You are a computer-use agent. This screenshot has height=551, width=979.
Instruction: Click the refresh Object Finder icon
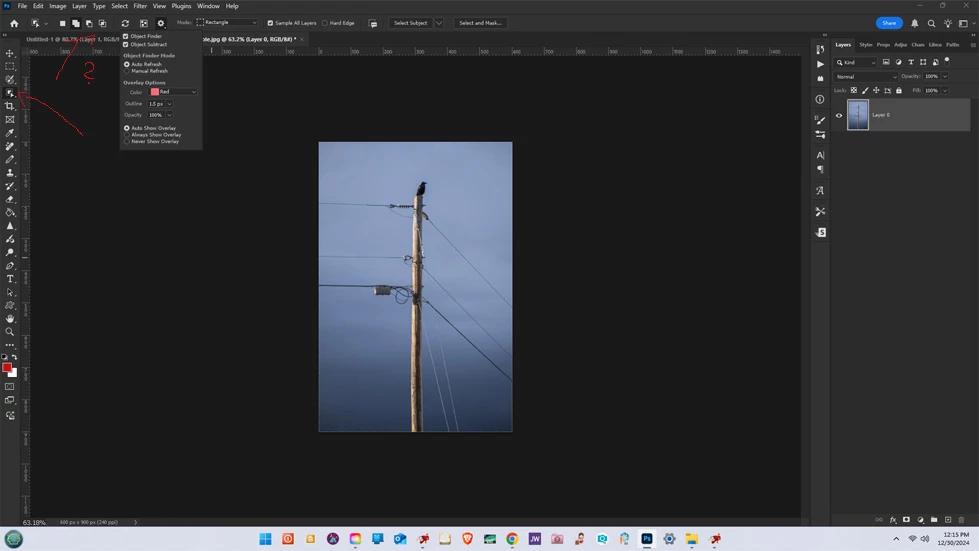pyautogui.click(x=125, y=23)
